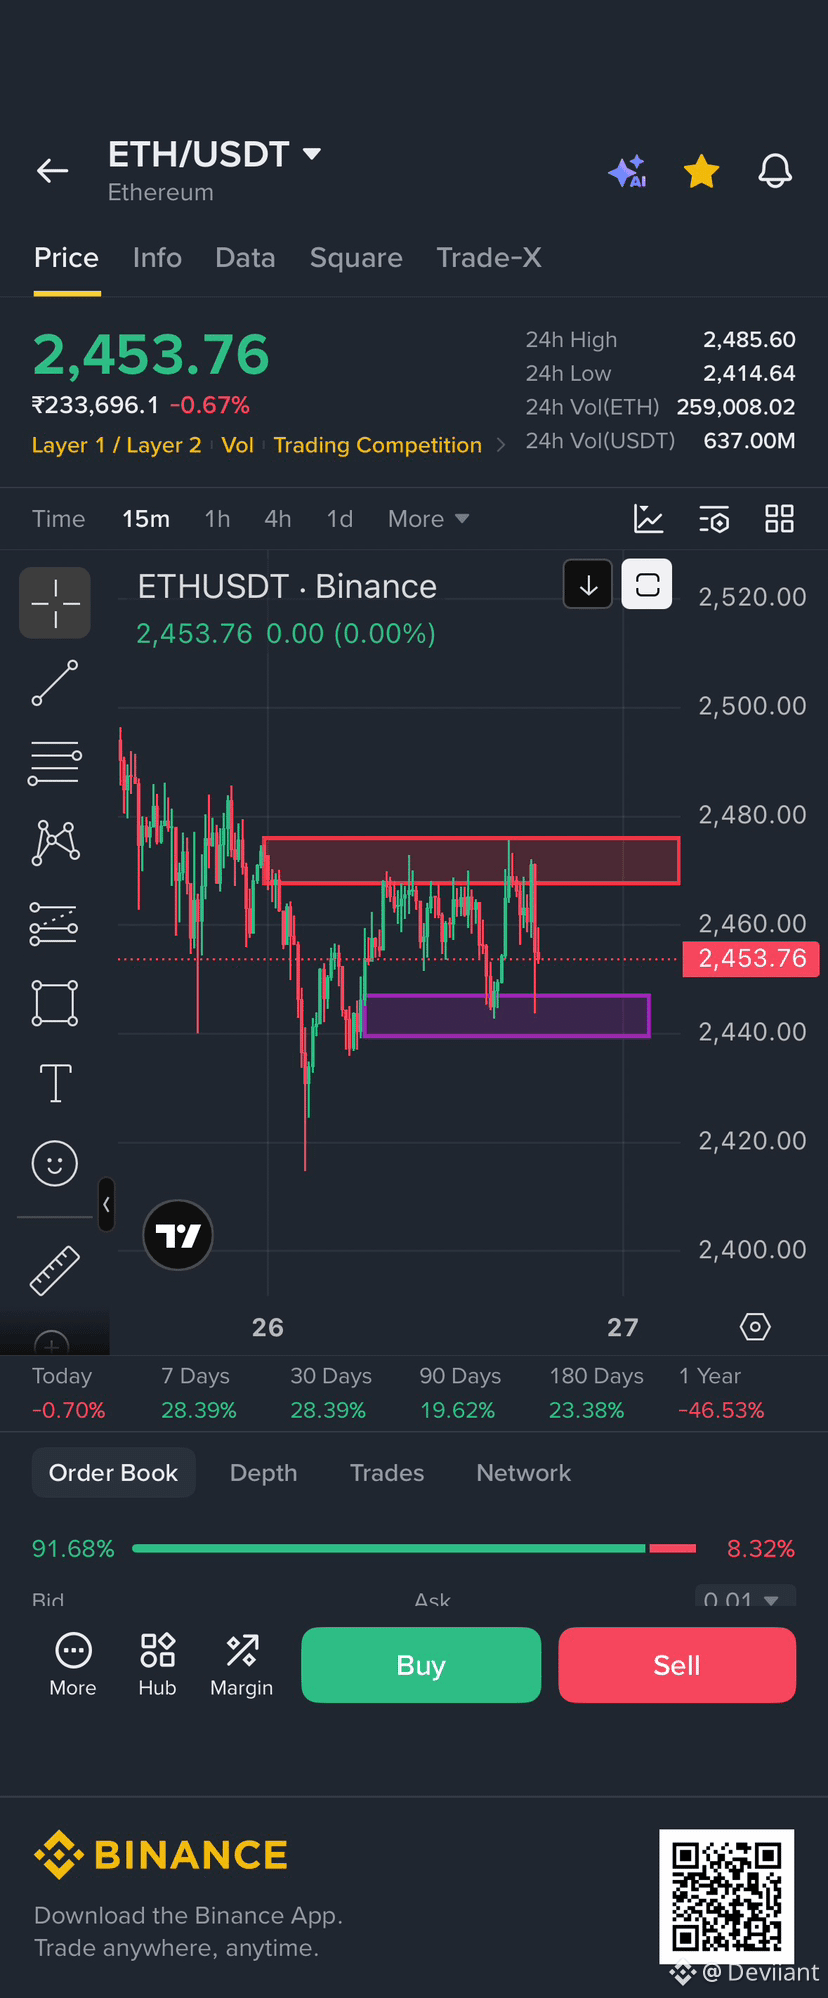This screenshot has width=828, height=1998.
Task: Toggle the yellow favorite star
Action: point(702,172)
